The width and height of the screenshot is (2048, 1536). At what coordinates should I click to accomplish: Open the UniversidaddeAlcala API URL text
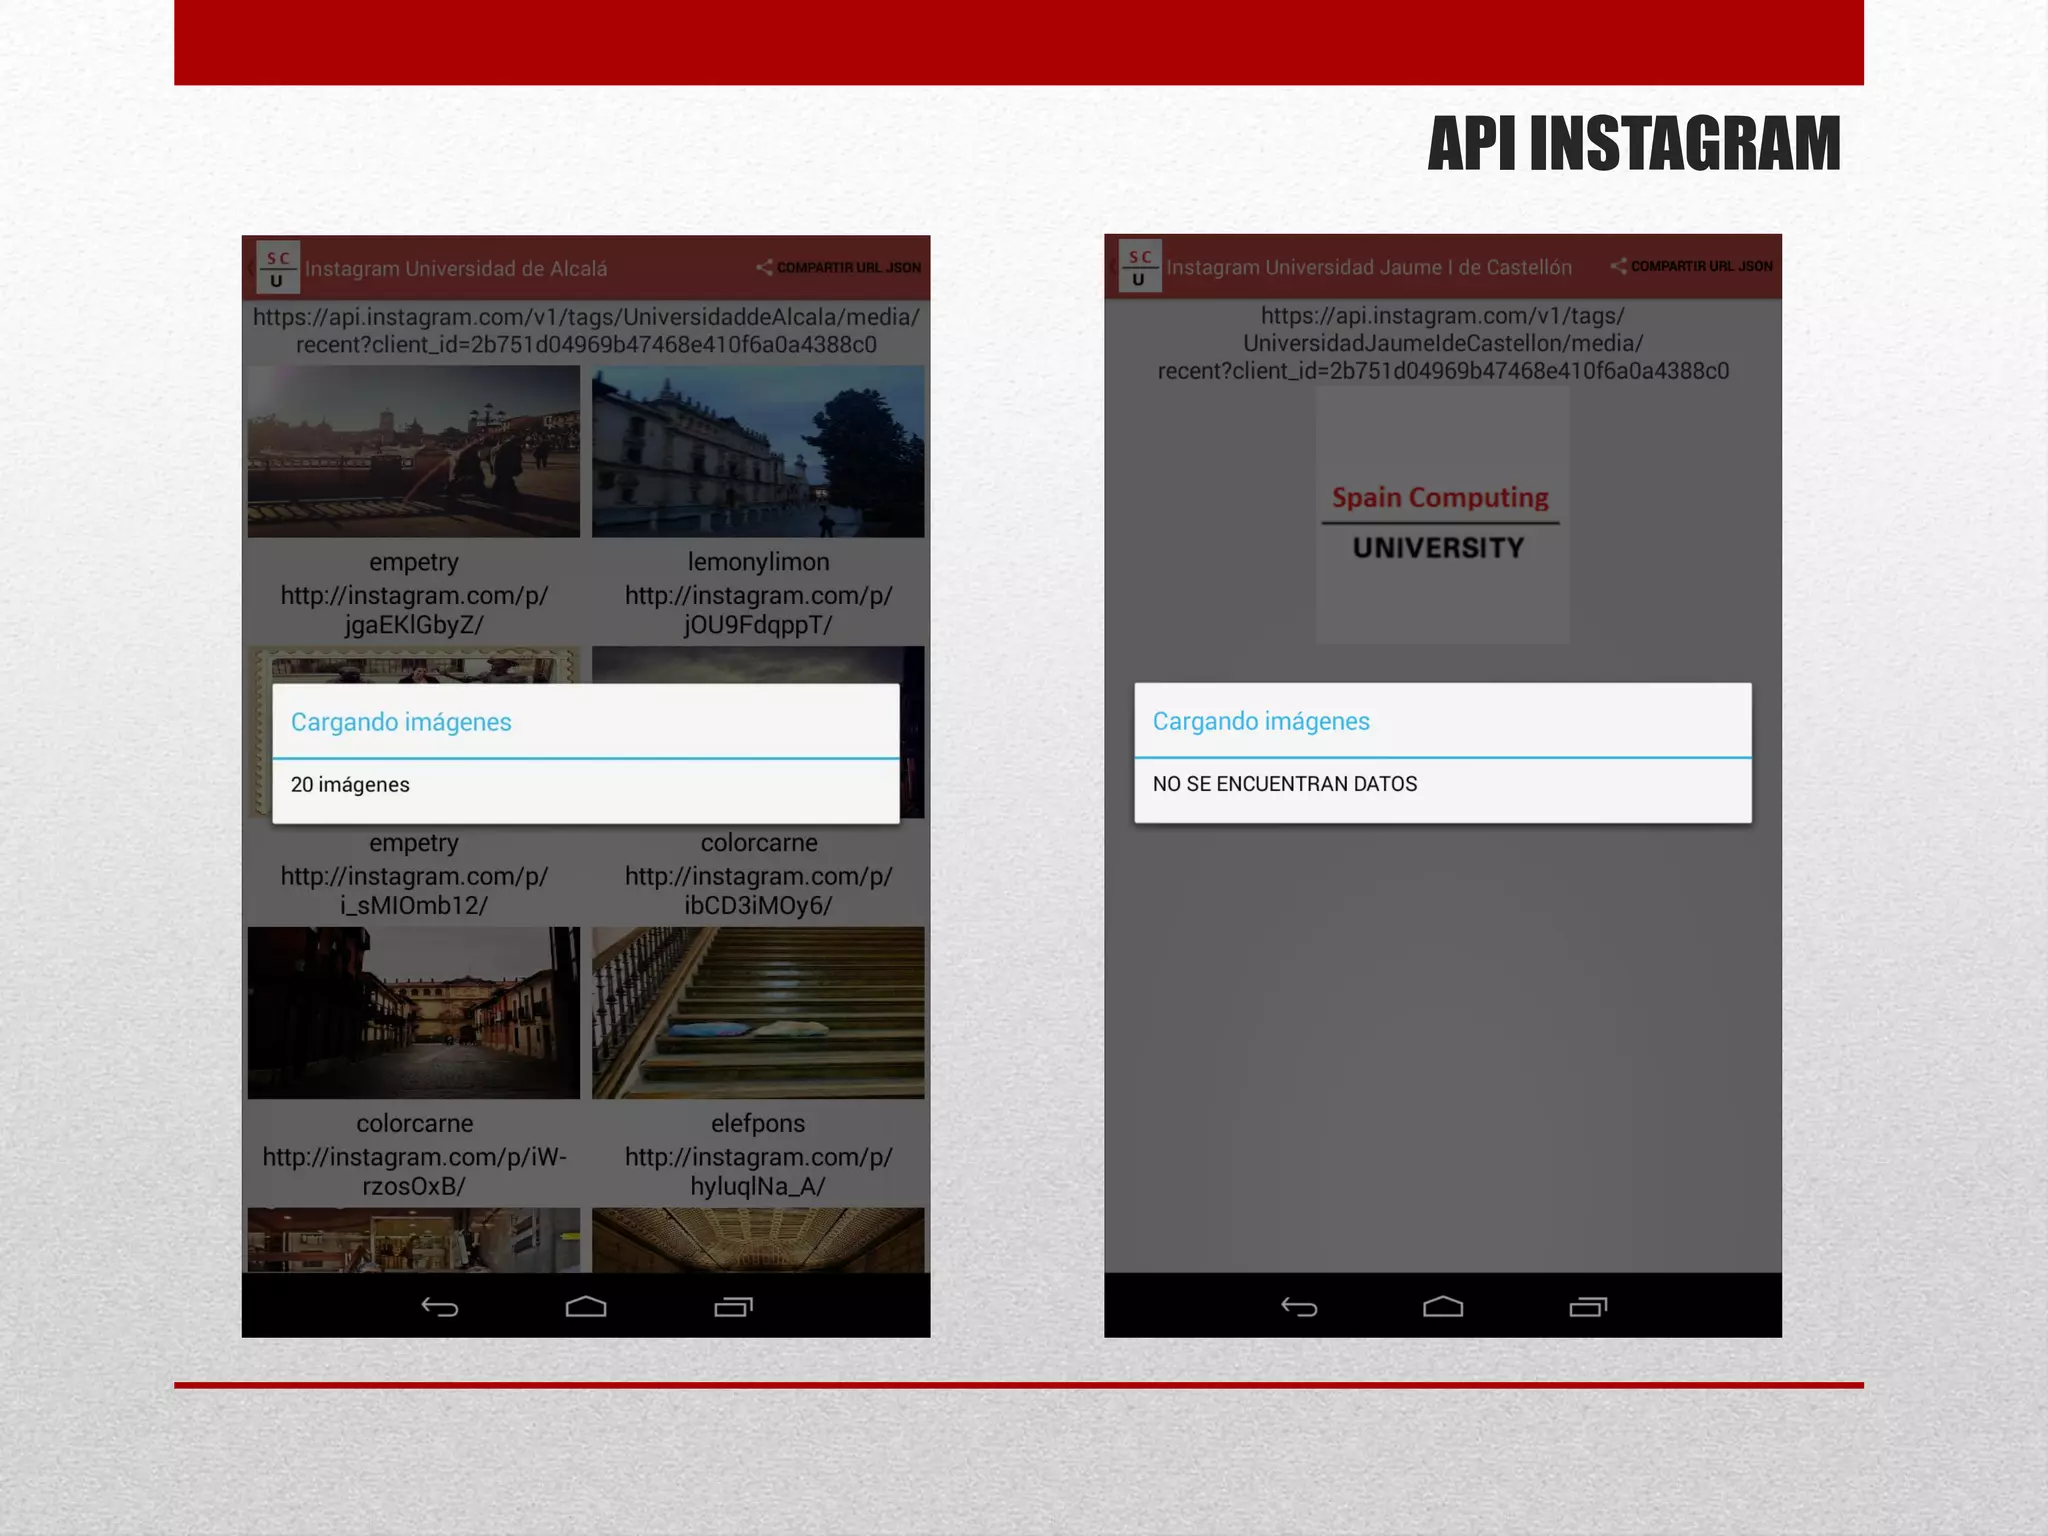point(586,331)
